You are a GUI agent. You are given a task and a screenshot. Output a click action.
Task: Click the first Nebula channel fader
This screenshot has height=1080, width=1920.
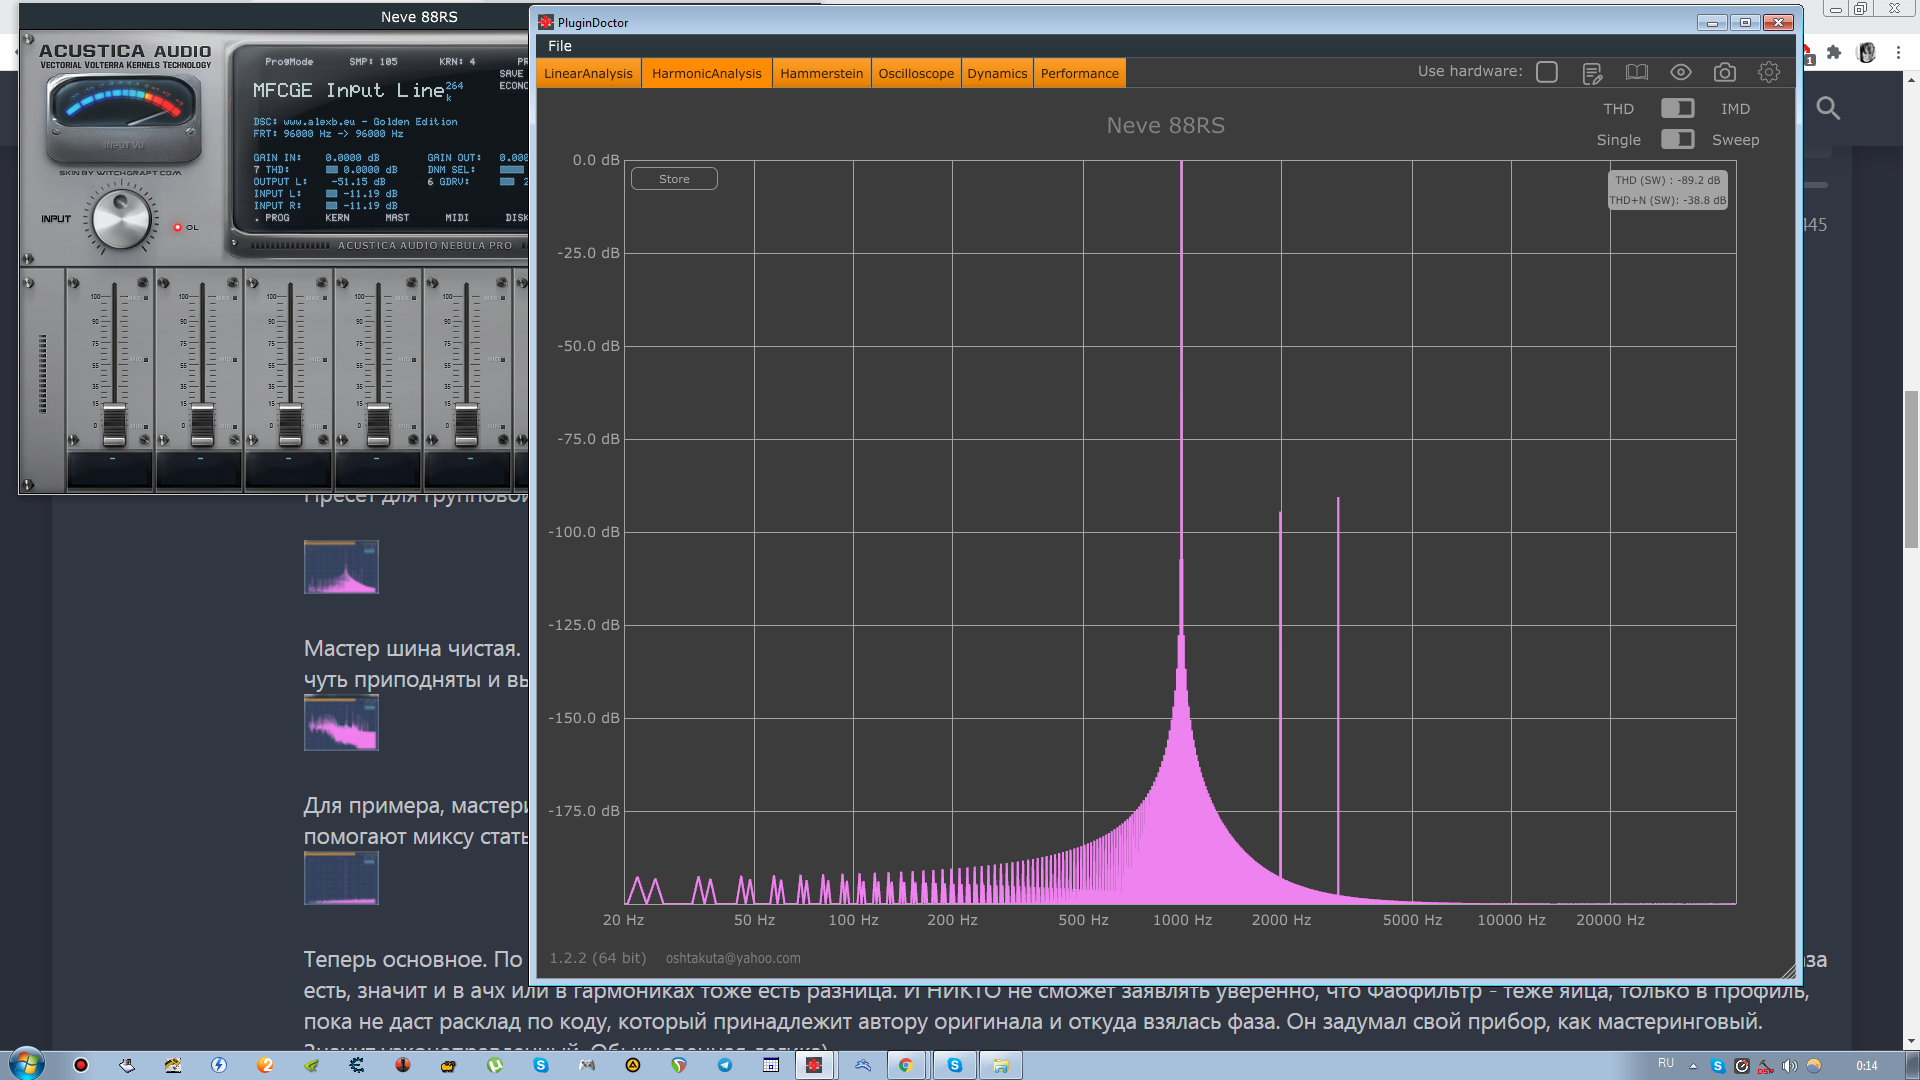point(114,425)
